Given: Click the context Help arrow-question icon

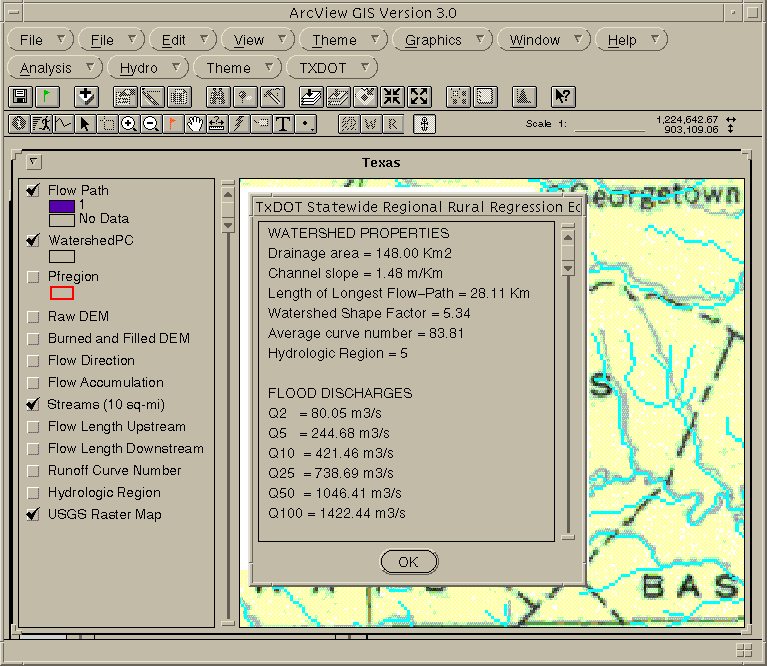Looking at the screenshot, I should click(563, 97).
